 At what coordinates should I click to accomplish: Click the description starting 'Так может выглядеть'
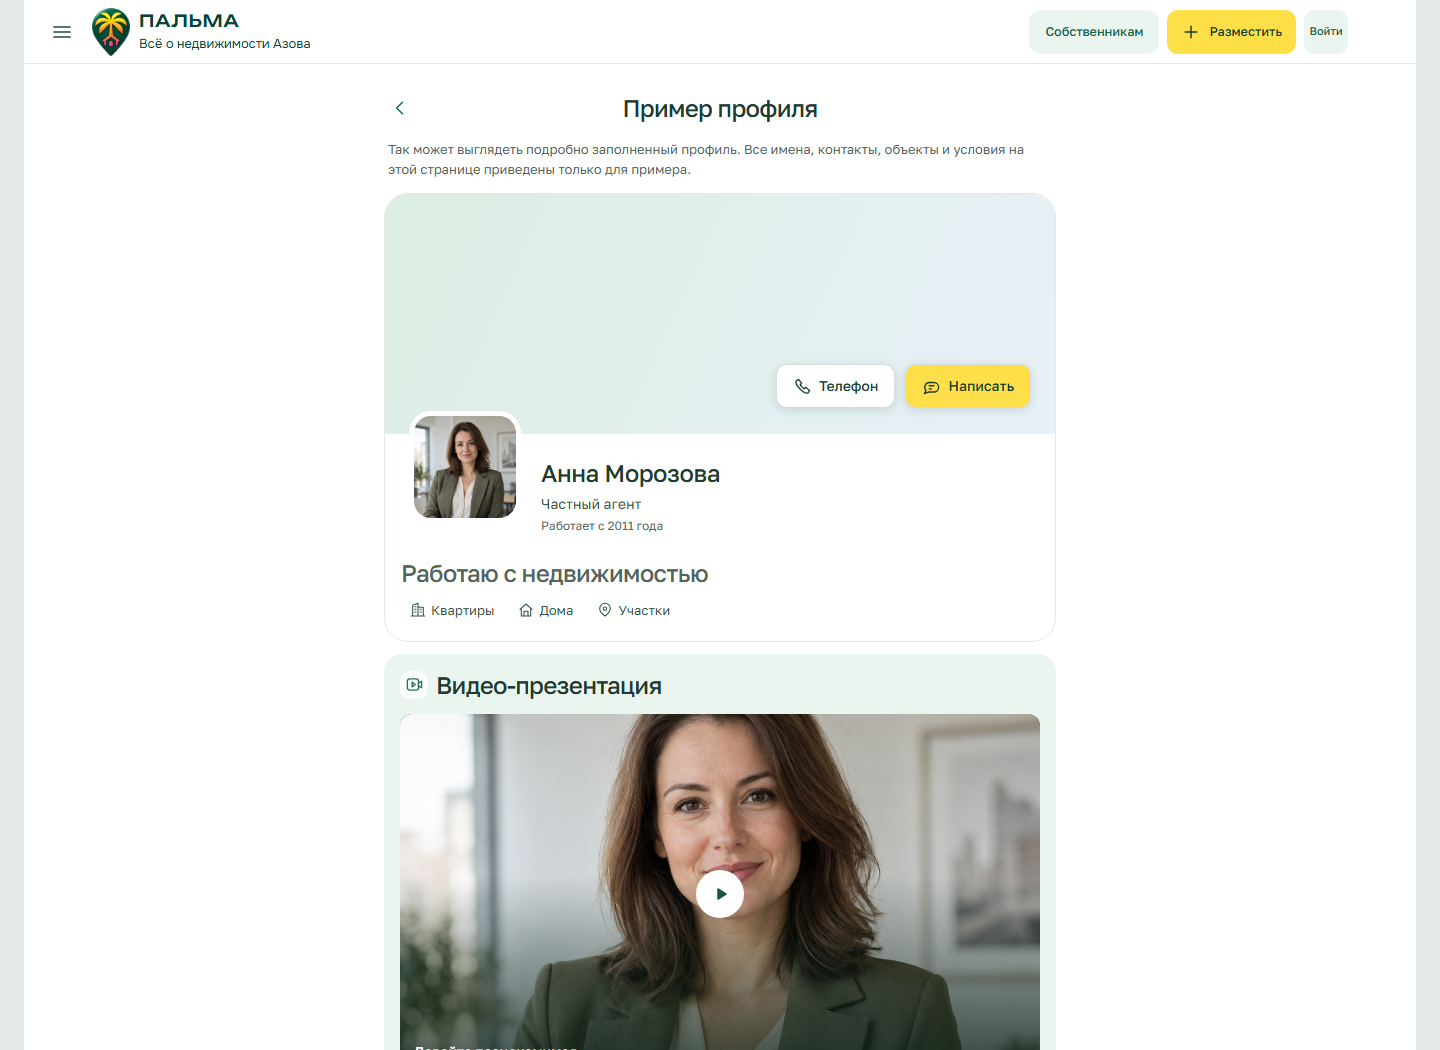pos(706,160)
